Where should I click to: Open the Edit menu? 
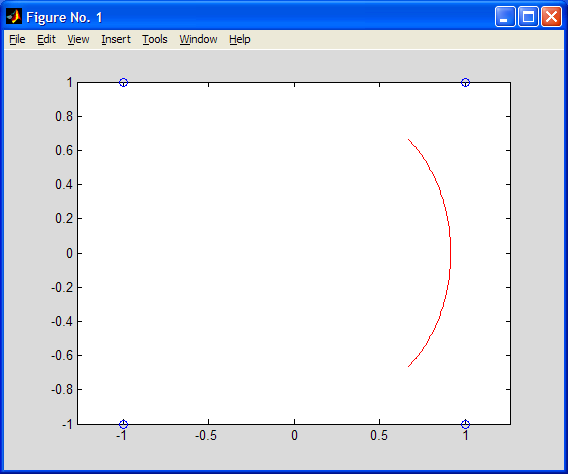tap(46, 39)
